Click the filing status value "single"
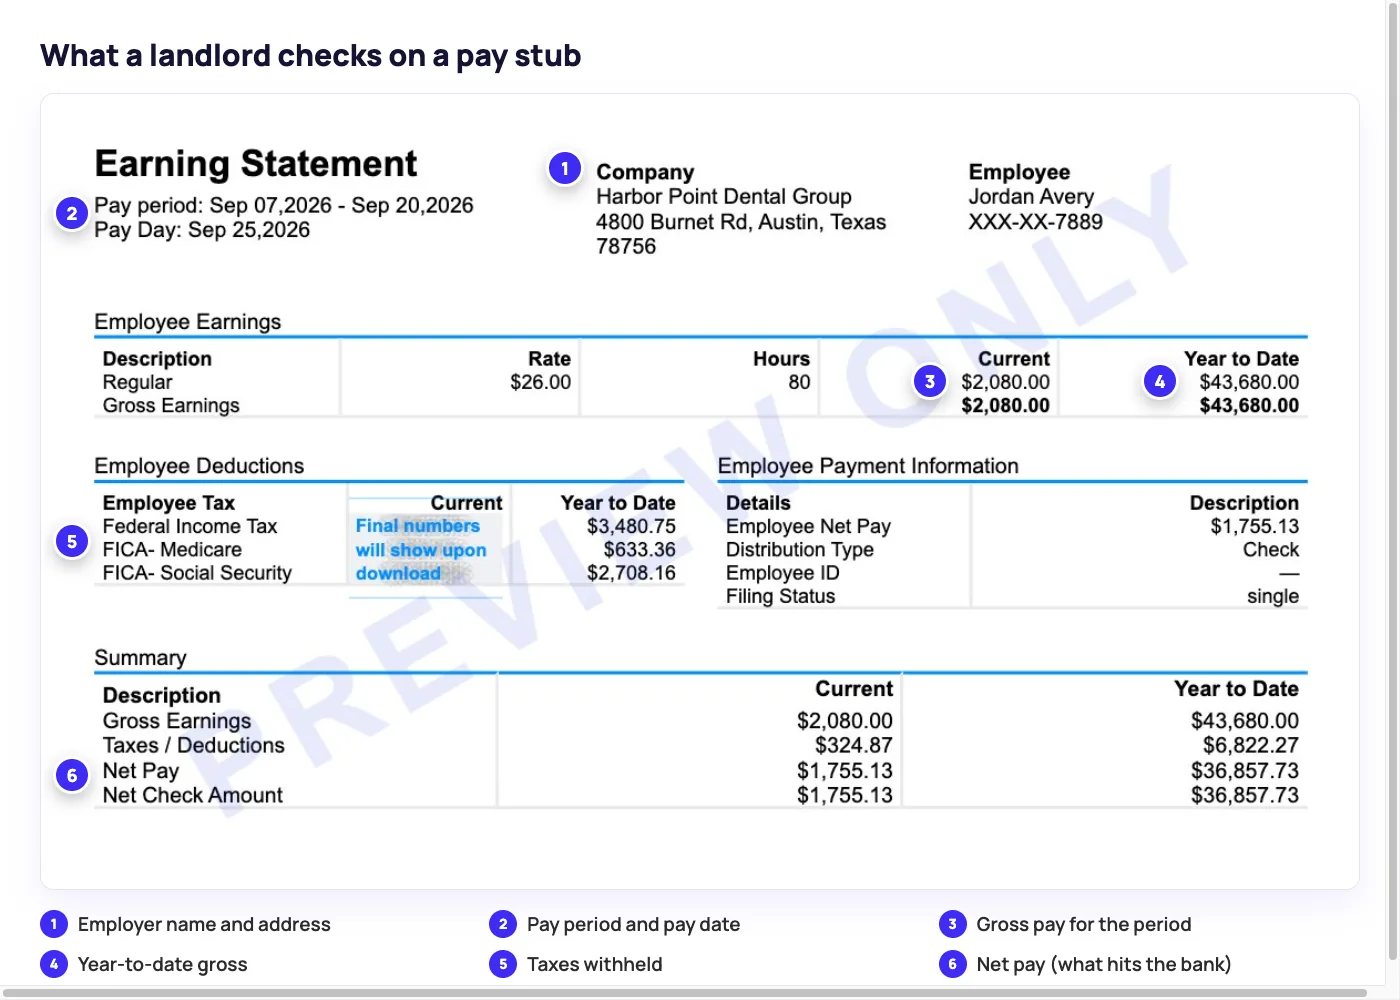This screenshot has height=1000, width=1400. 1273,596
